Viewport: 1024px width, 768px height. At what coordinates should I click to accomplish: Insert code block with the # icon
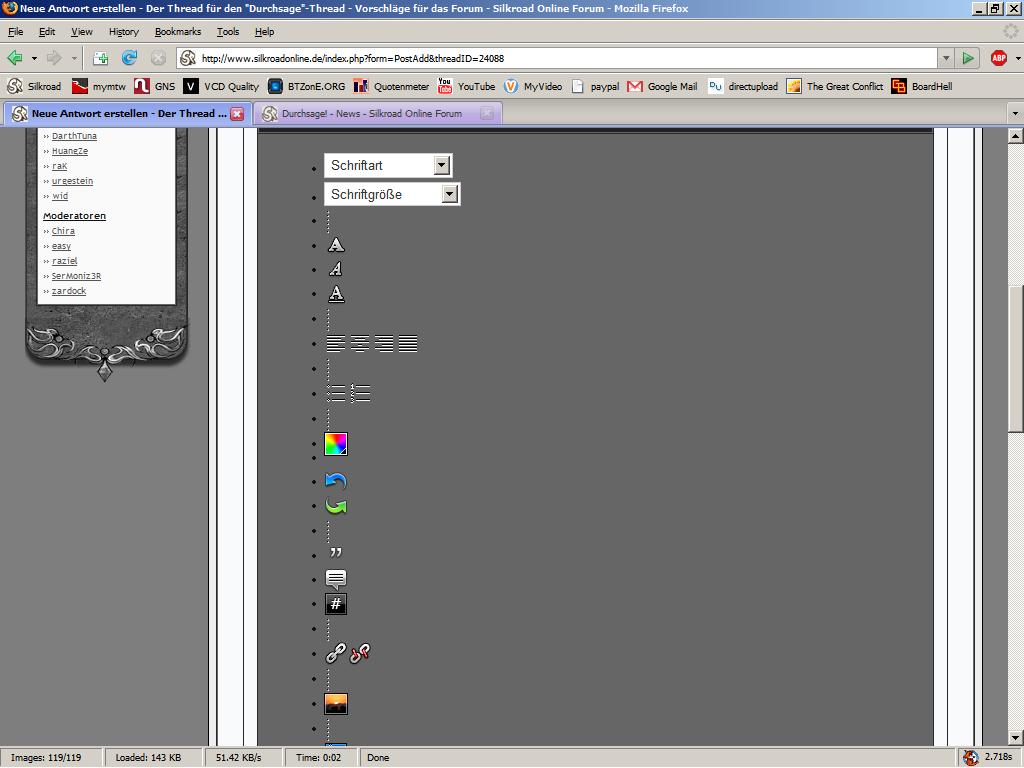click(336, 604)
